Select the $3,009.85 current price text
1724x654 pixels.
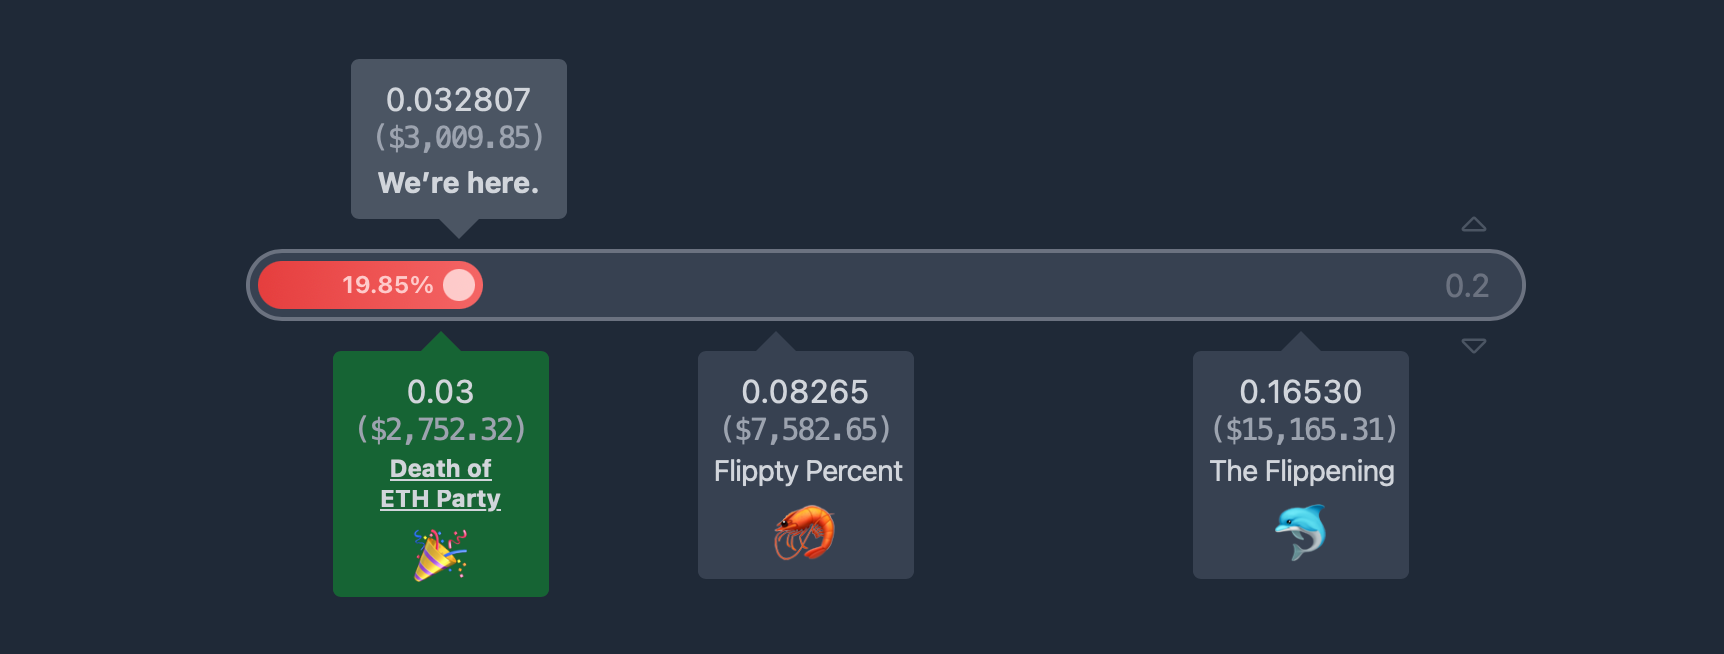(459, 137)
